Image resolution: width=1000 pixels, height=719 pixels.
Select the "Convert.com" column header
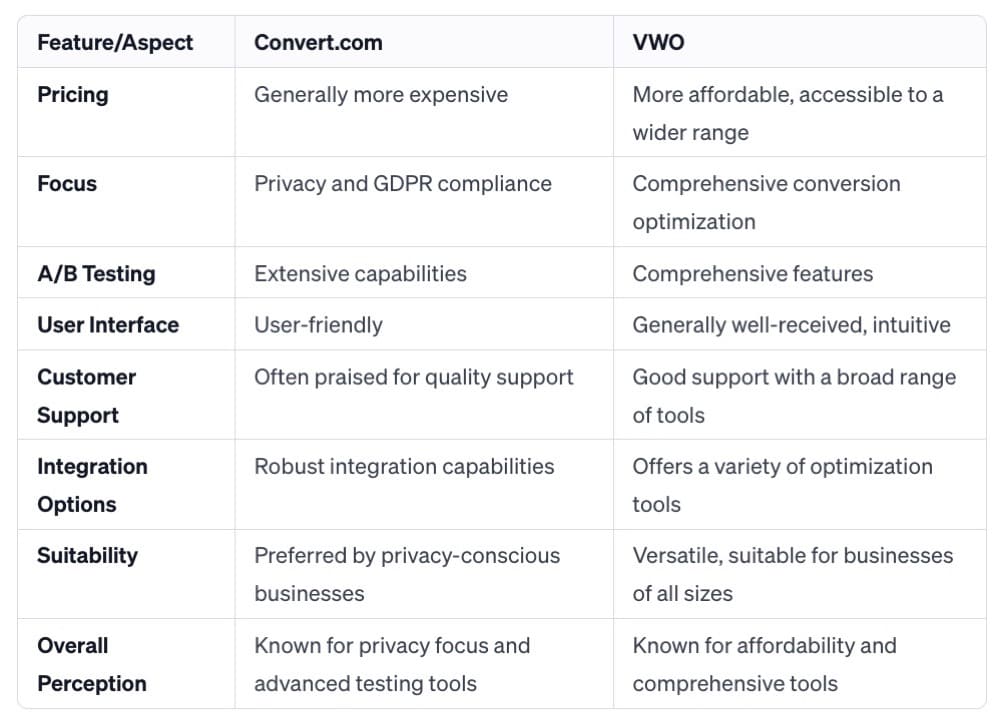click(318, 43)
